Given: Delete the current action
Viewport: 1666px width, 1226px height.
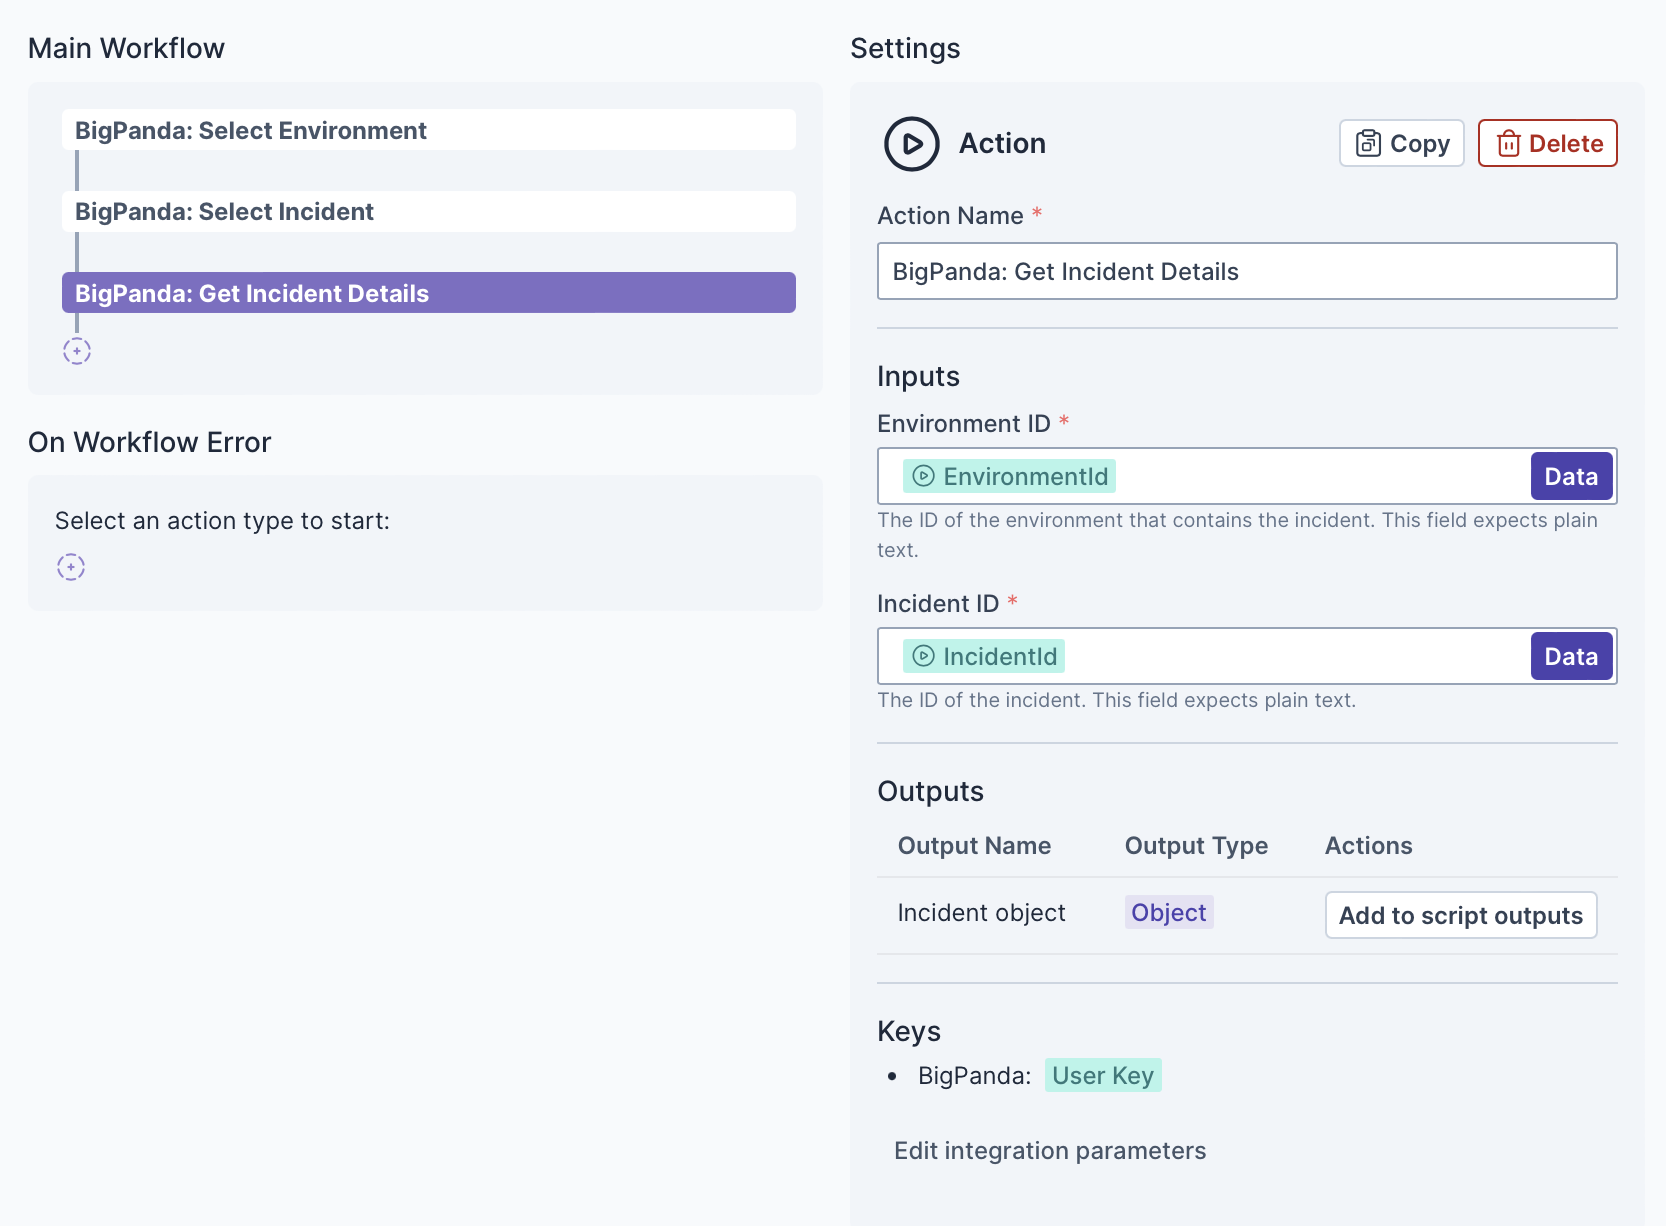Looking at the screenshot, I should [1547, 144].
